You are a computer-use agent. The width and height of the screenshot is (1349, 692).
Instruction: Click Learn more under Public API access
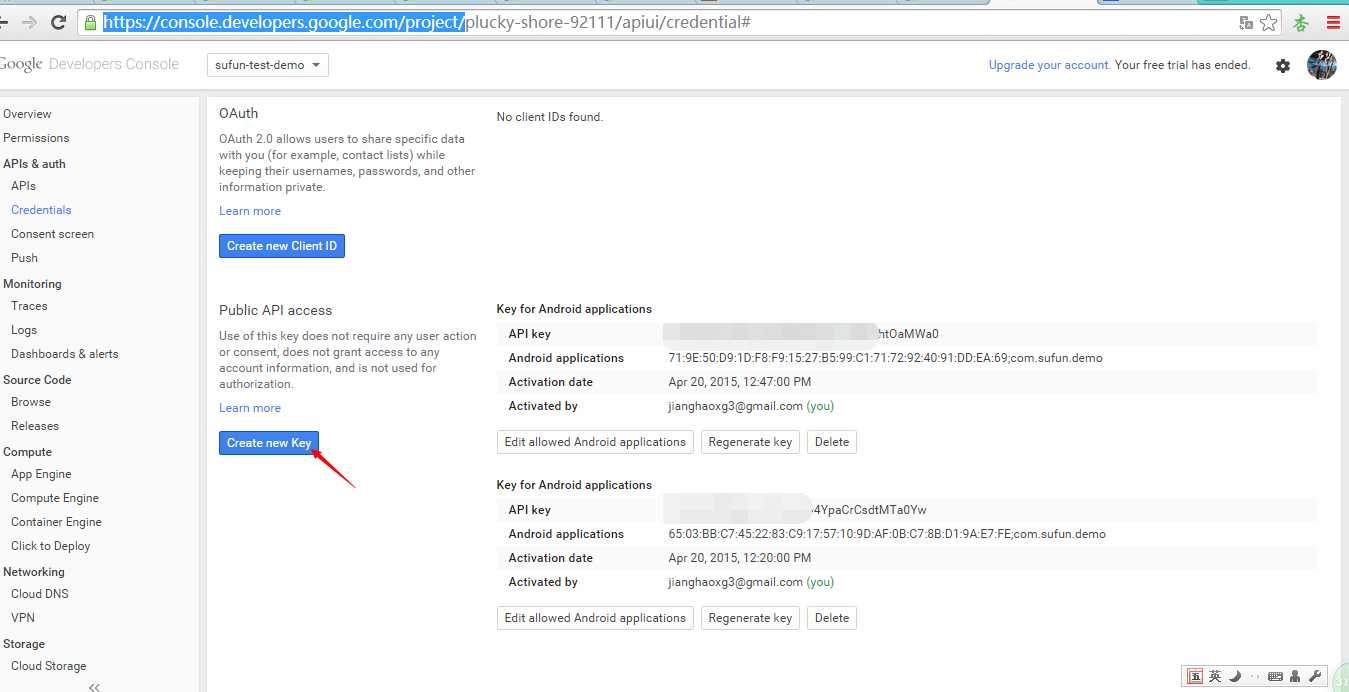click(250, 408)
